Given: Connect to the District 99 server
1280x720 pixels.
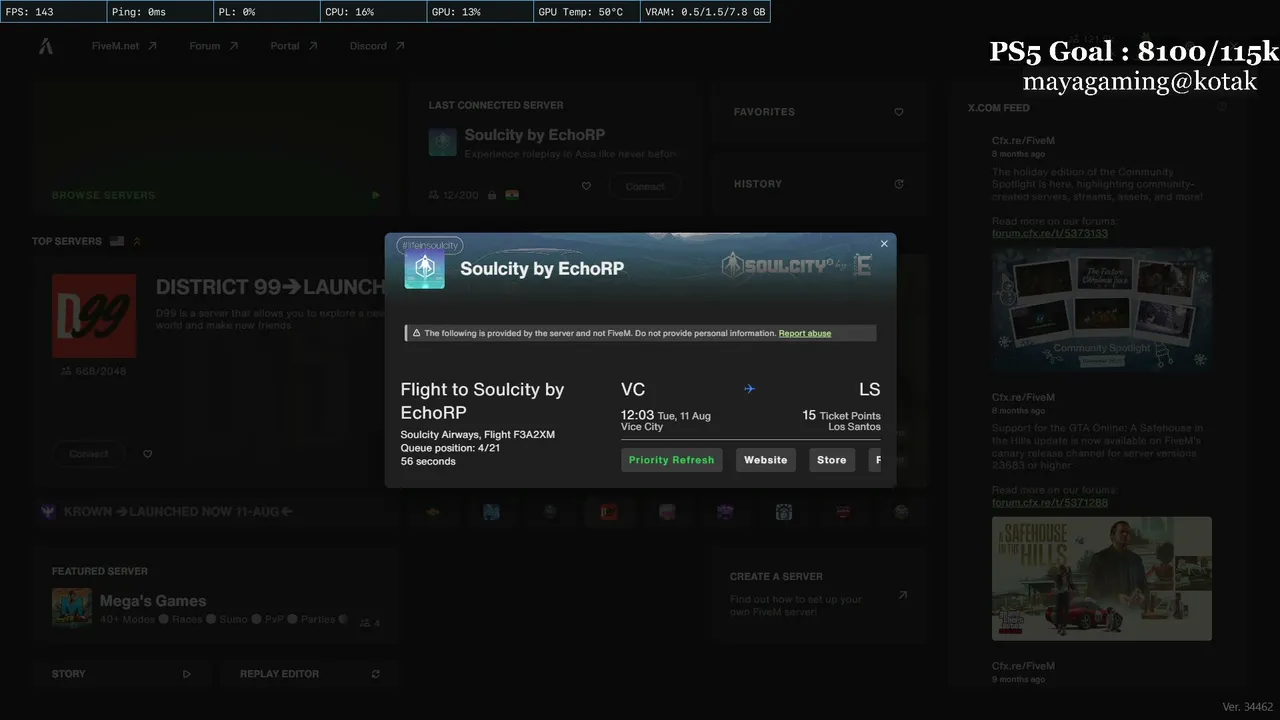Looking at the screenshot, I should point(89,454).
